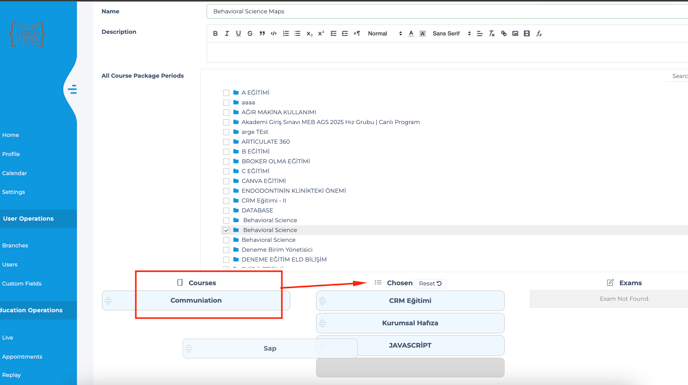Viewport: 688px width, 385px height.
Task: Collapse the sidebar using the hamburger icon
Action: (x=72, y=90)
